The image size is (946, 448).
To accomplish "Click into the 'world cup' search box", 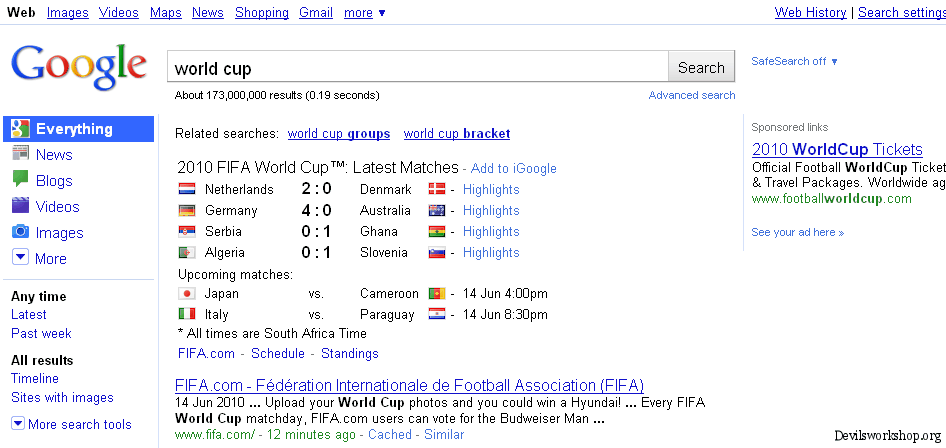I will click(x=417, y=67).
